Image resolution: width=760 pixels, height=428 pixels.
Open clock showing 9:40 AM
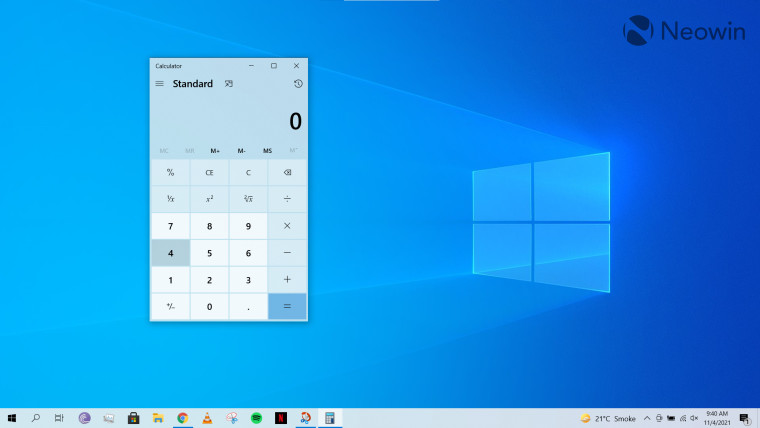coord(717,418)
